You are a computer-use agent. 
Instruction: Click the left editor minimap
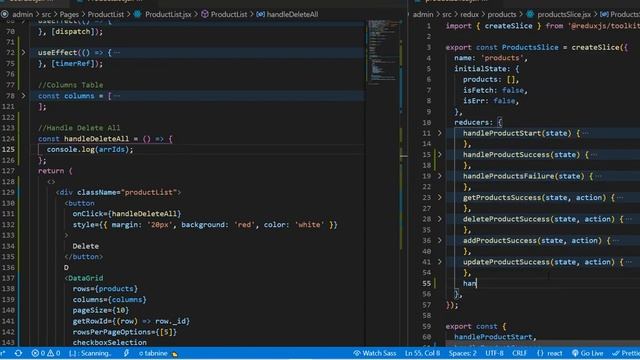click(x=383, y=52)
